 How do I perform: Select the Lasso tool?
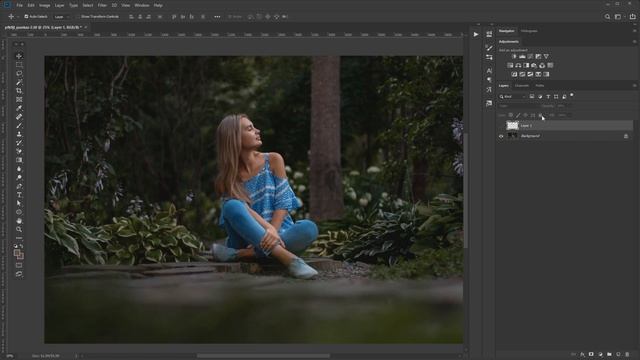(x=19, y=73)
